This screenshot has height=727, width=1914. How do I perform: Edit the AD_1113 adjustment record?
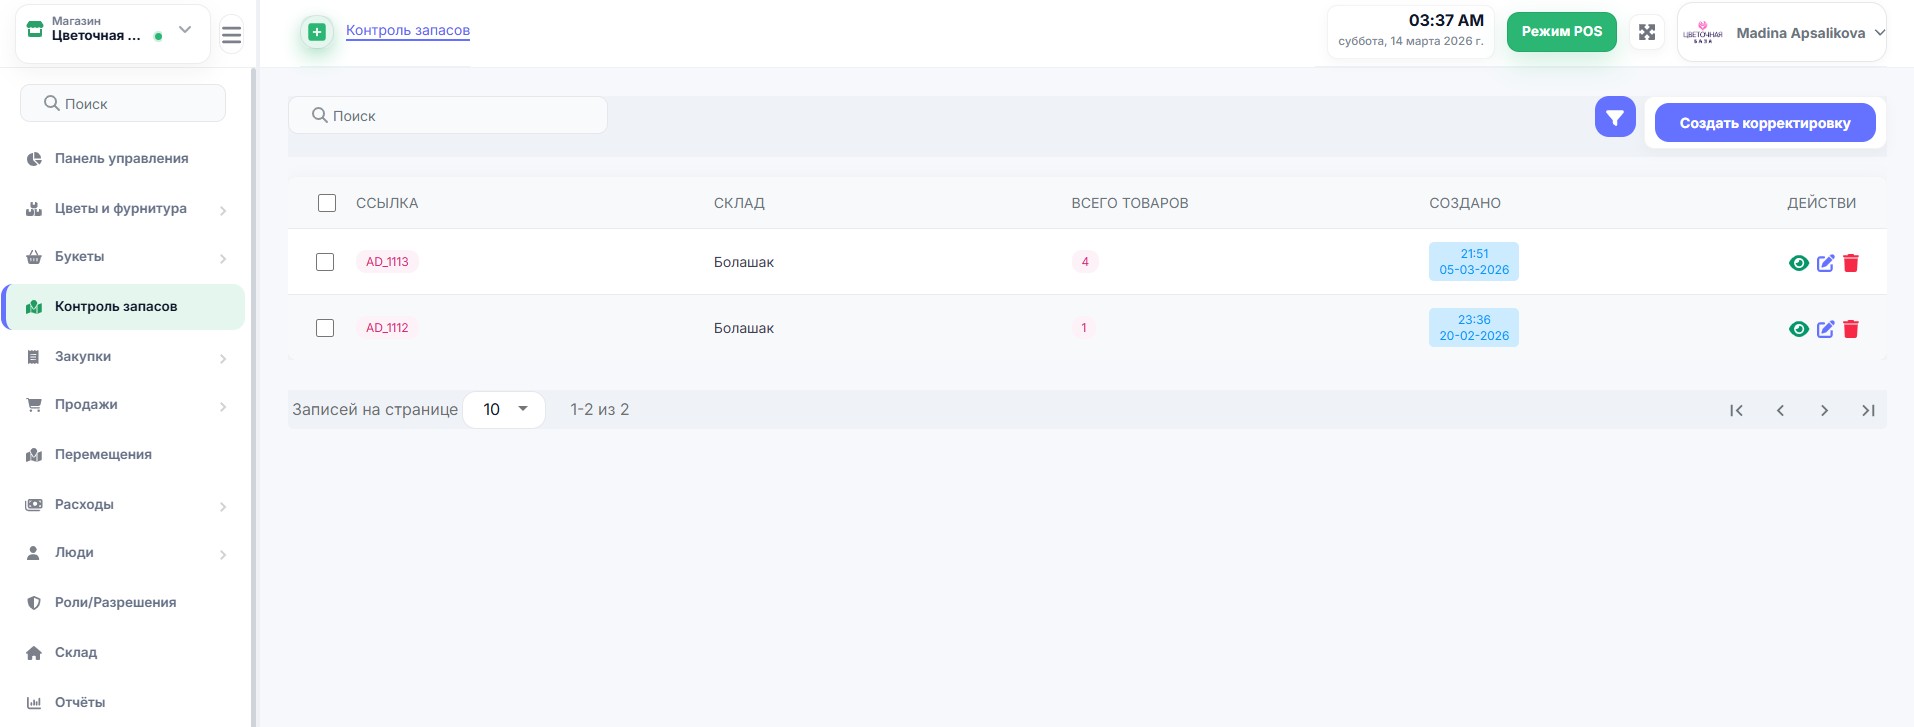tap(1825, 263)
